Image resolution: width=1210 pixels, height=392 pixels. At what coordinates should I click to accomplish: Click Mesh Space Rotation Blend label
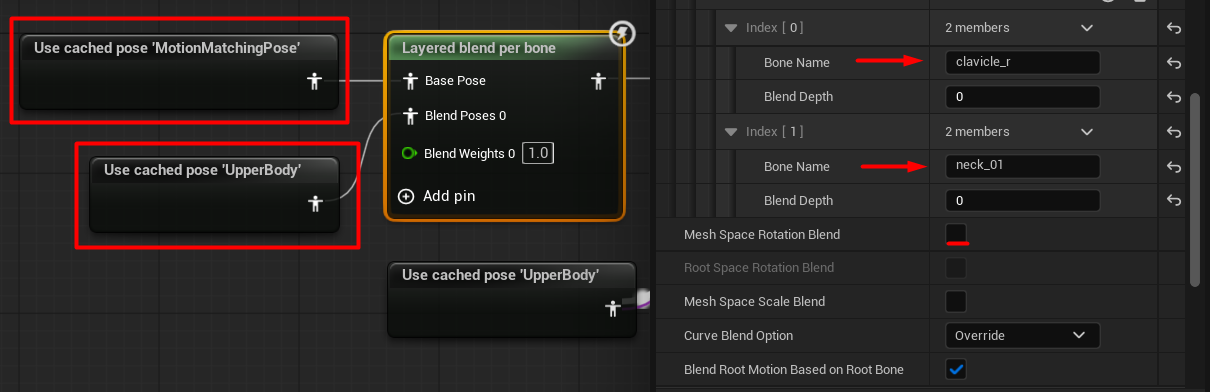(762, 234)
